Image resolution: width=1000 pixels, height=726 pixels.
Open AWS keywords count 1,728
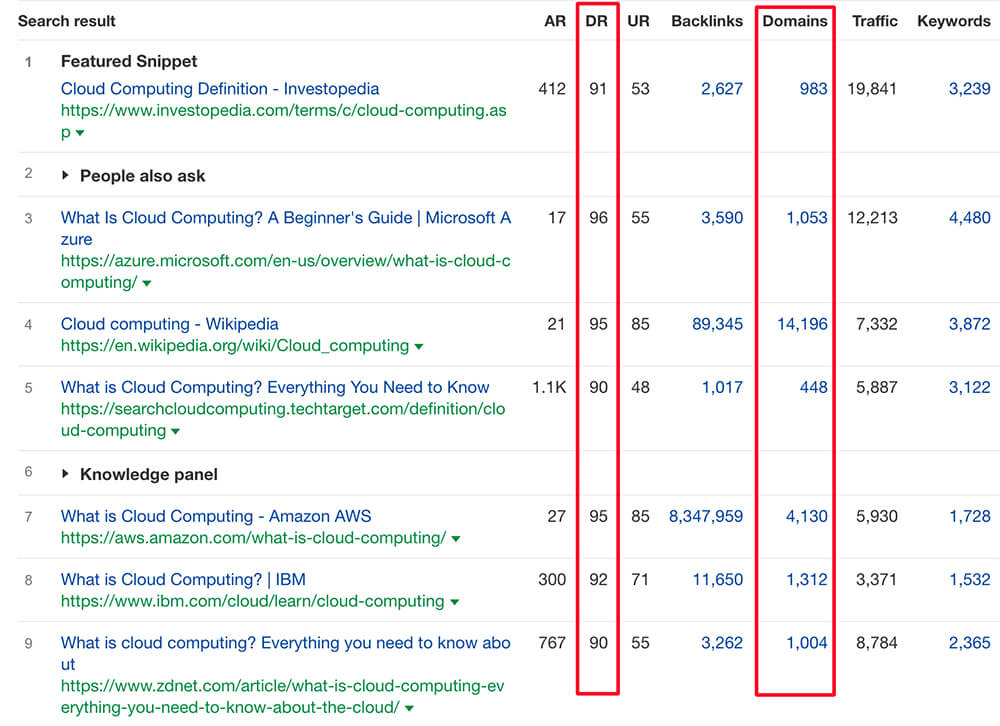(x=969, y=516)
